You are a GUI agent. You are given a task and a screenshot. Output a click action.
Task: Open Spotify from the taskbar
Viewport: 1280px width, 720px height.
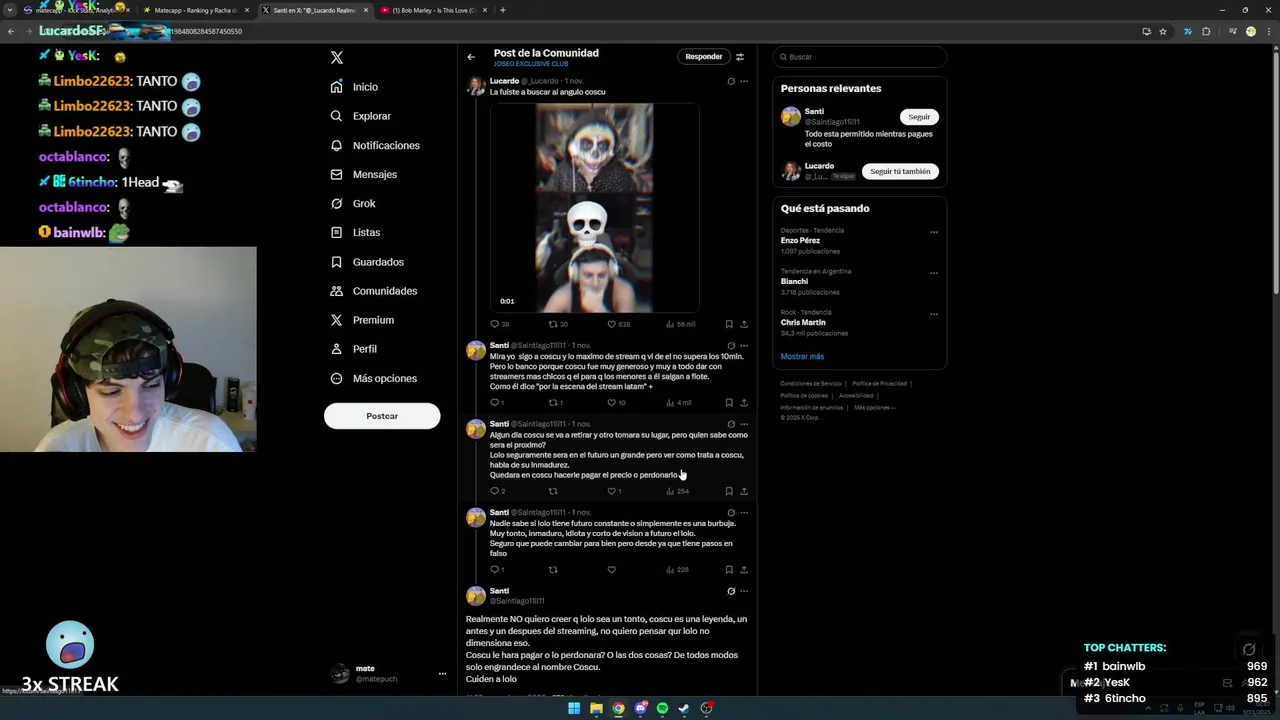tap(662, 708)
